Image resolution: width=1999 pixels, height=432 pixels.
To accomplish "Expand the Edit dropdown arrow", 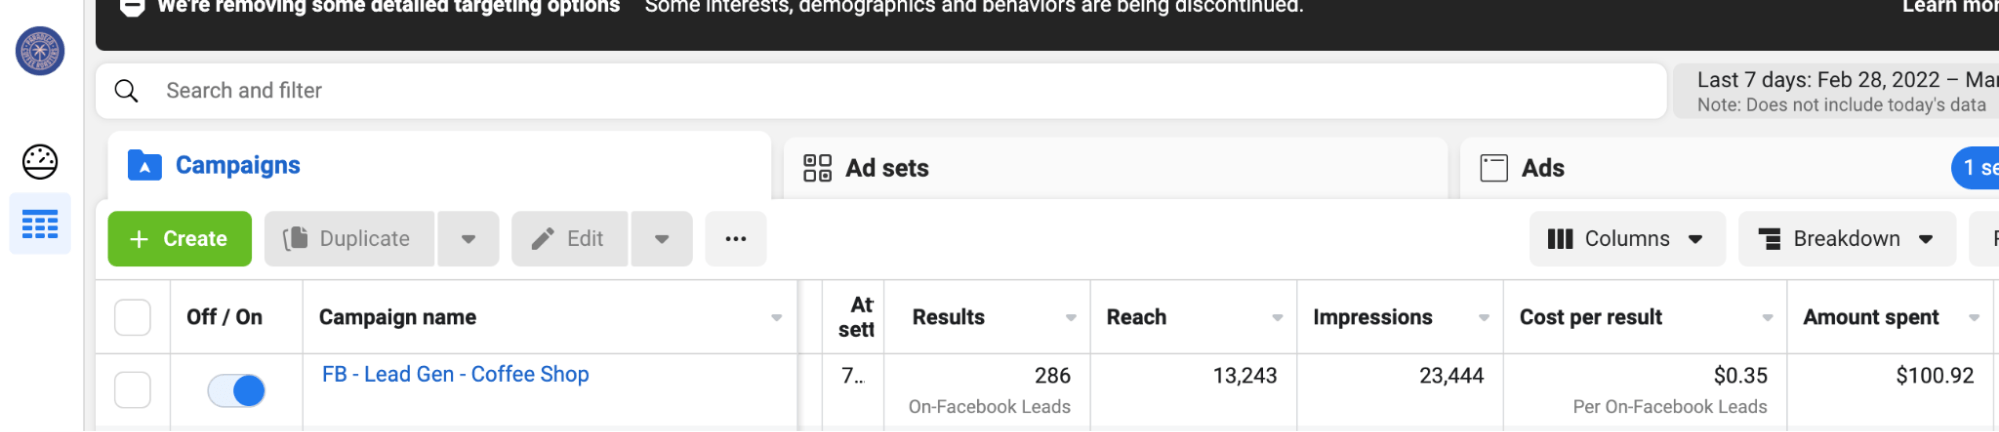I will click(661, 239).
